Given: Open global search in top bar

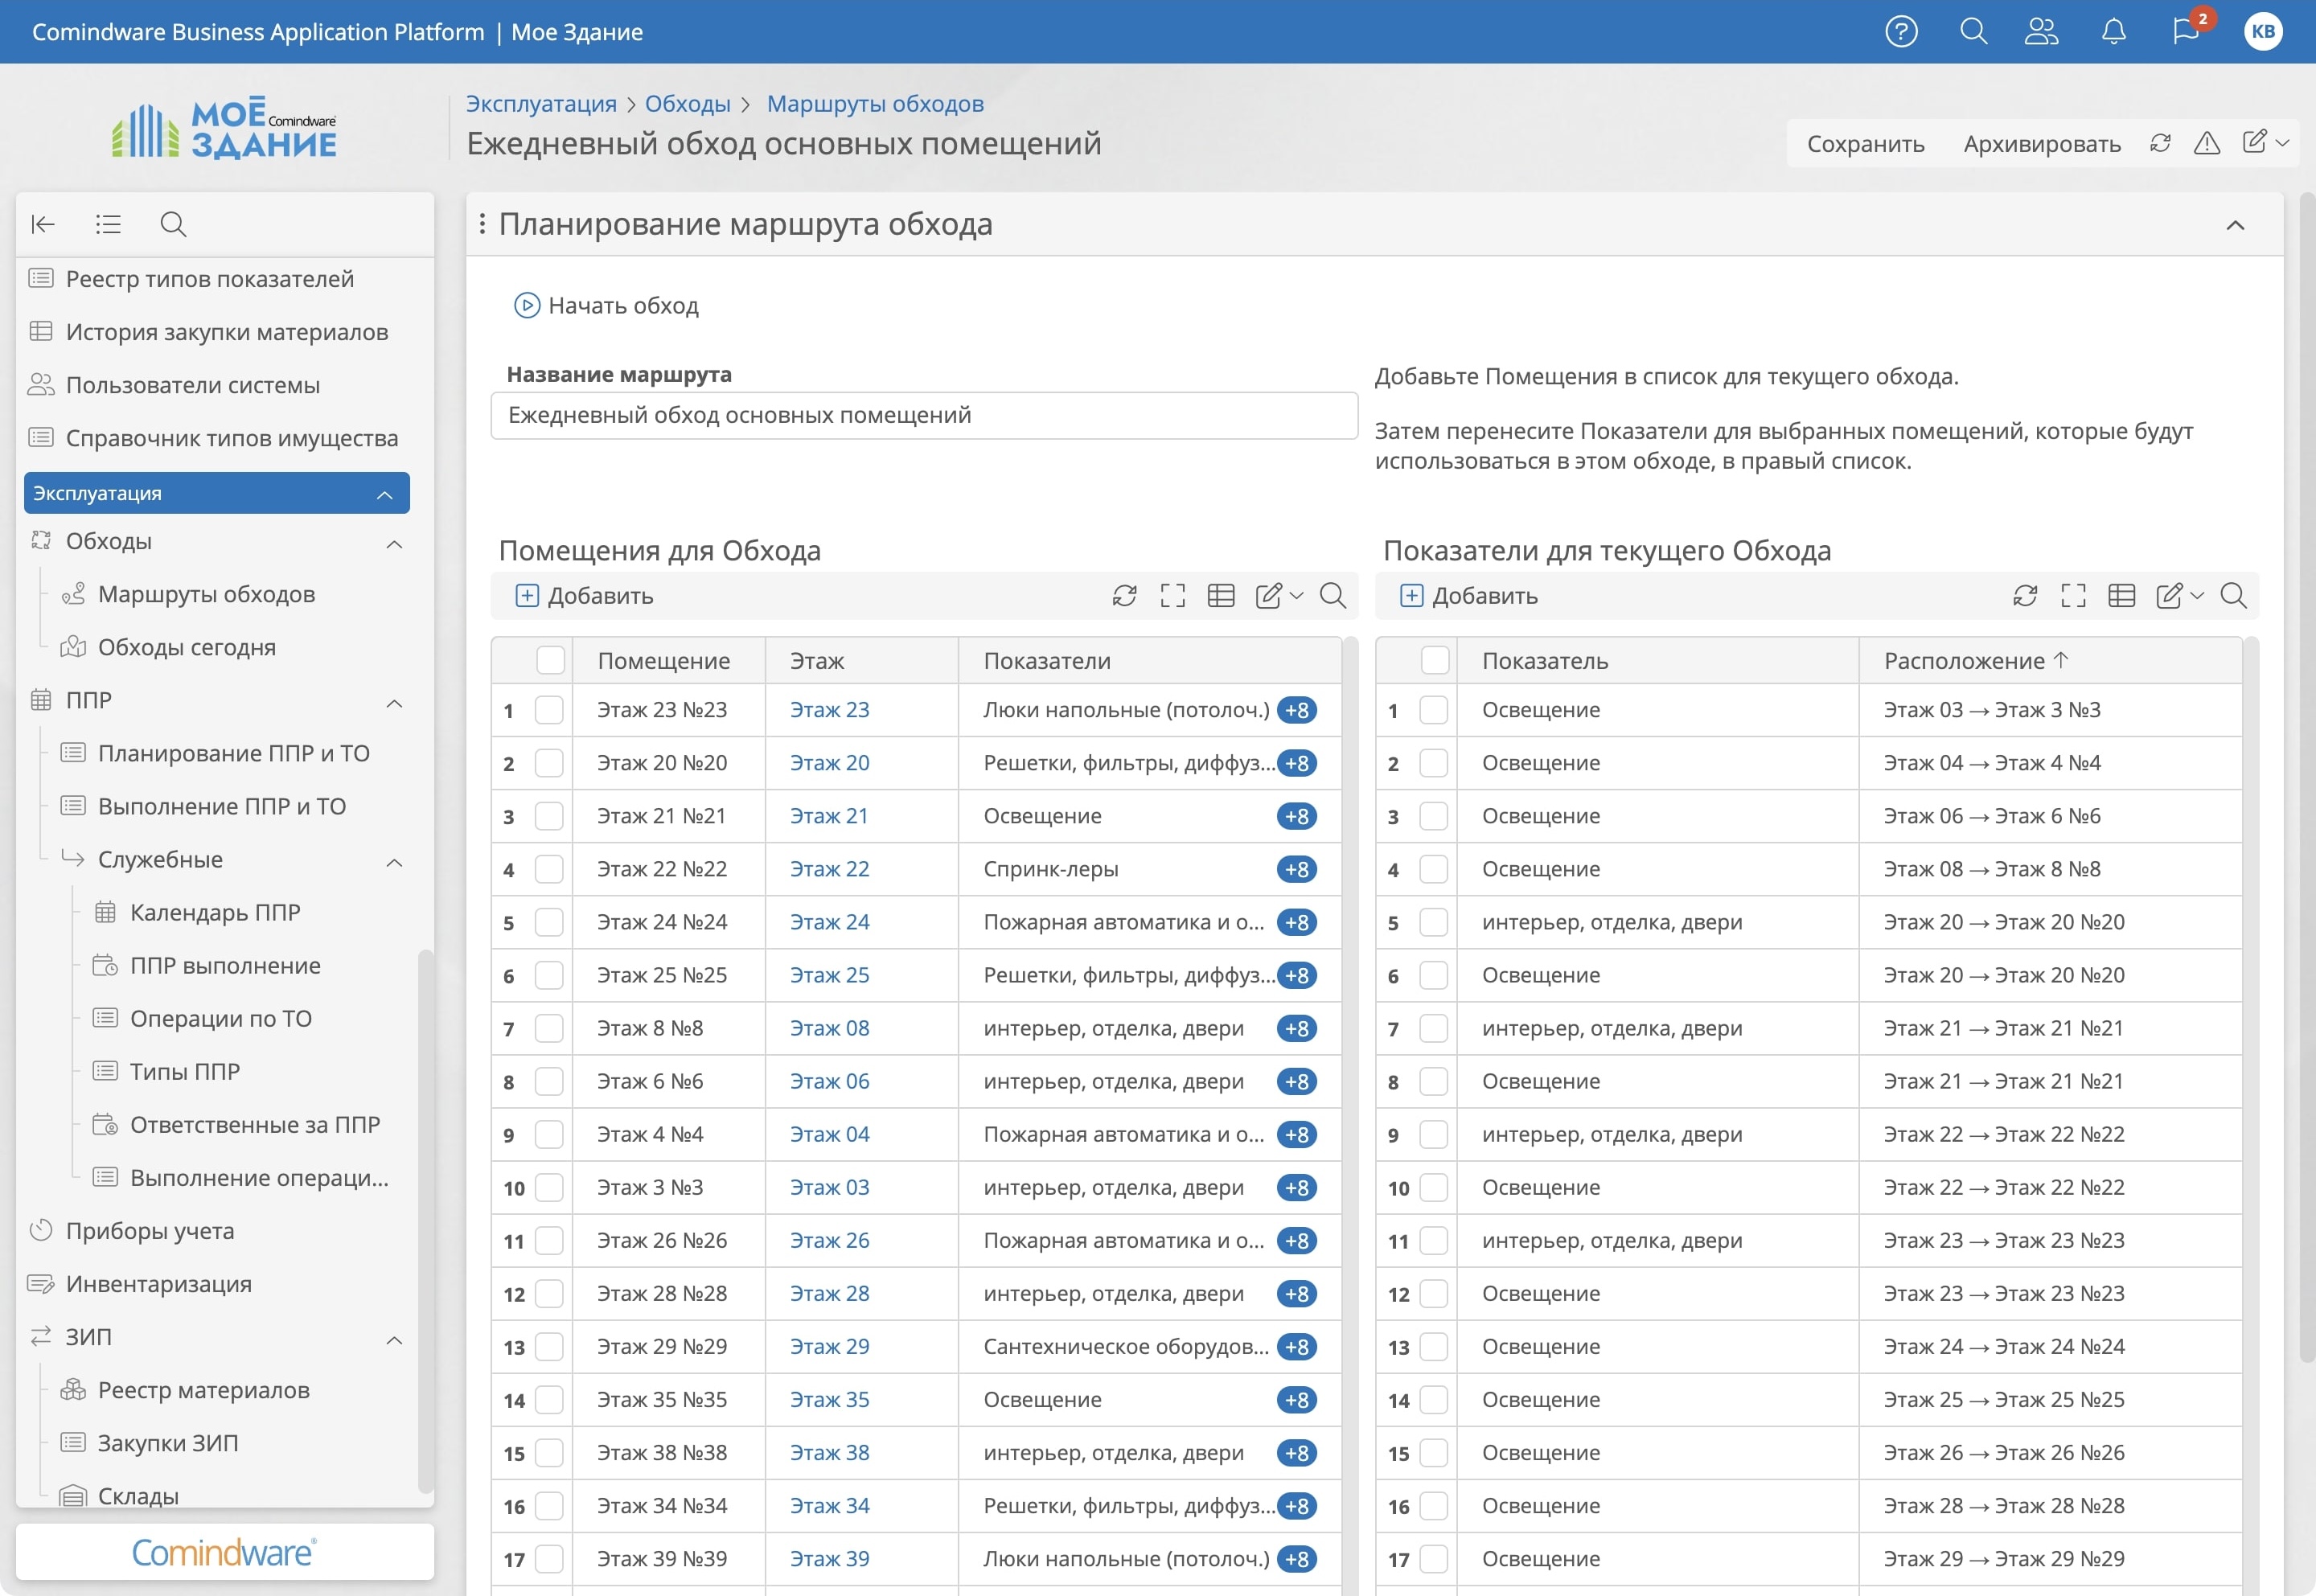Looking at the screenshot, I should click(x=1973, y=32).
